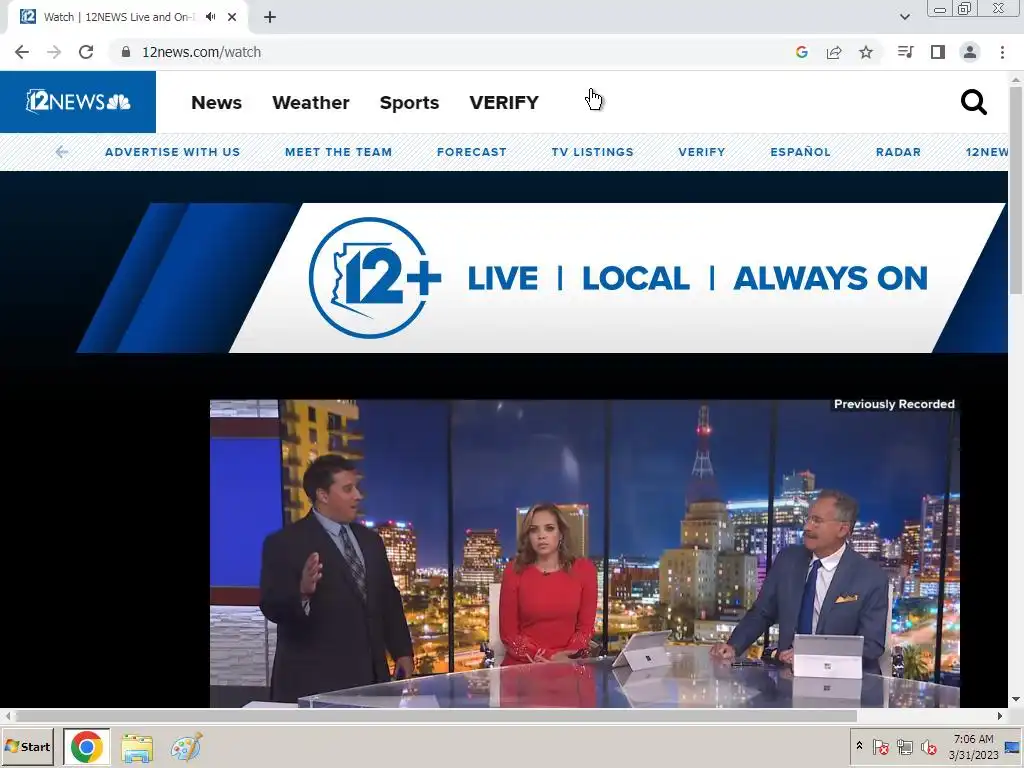Open the Chrome three-dot menu

(1002, 52)
